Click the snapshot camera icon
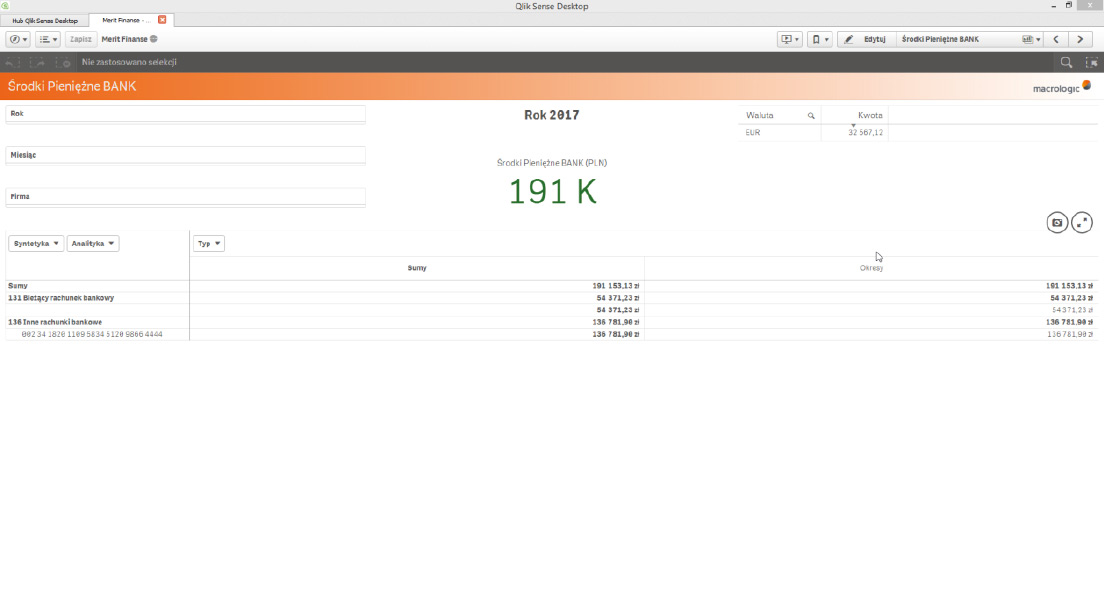 [1057, 223]
